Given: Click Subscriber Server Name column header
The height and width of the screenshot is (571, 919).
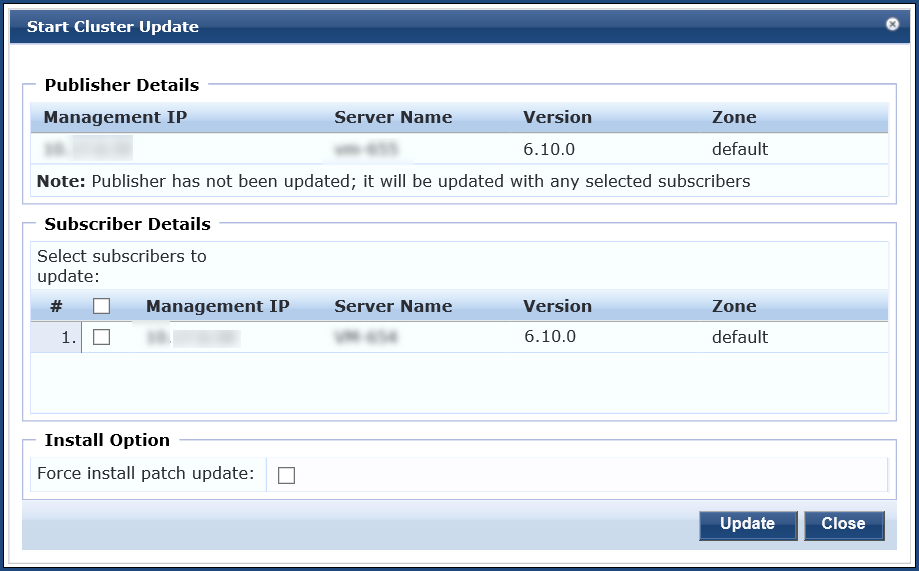Looking at the screenshot, I should [393, 306].
